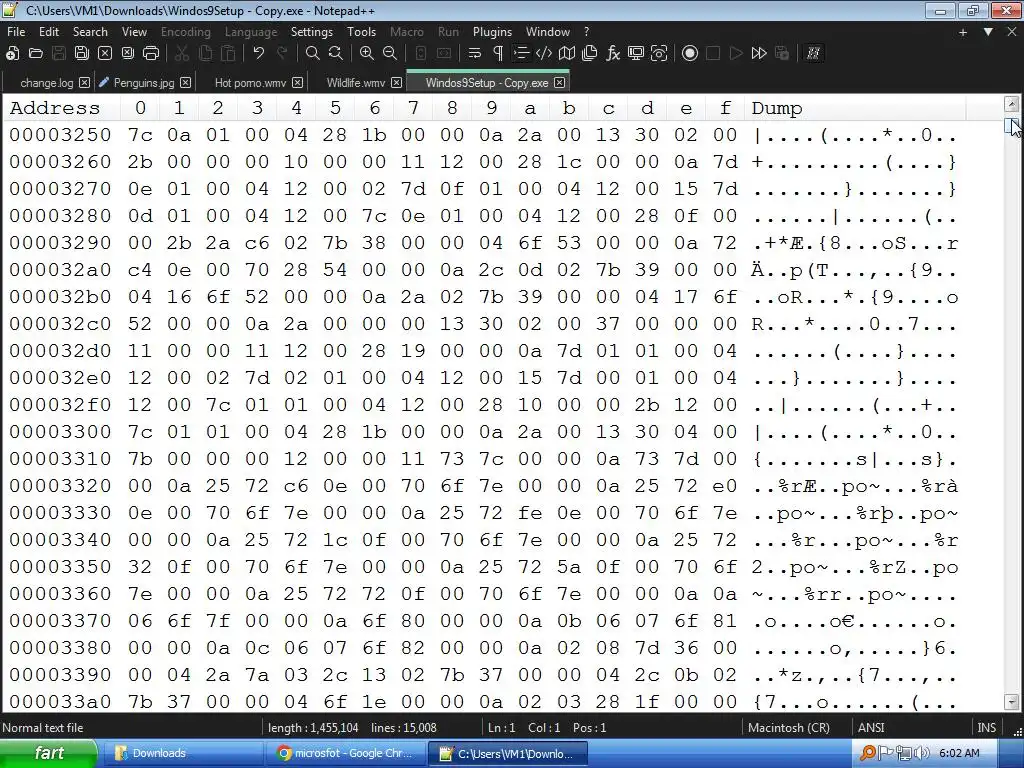Open the Document Map icon
Image resolution: width=1024 pixels, height=768 pixels.
pos(567,54)
